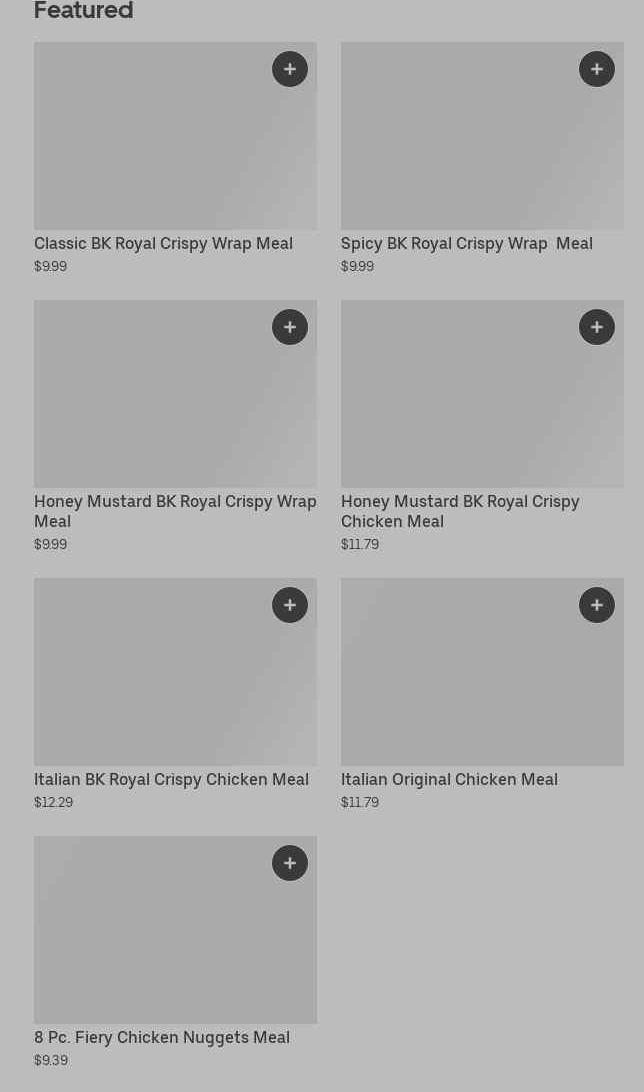644x1092 pixels.
Task: Open 8 Pc. Fiery Chicken Nuggets image
Action: [175, 930]
